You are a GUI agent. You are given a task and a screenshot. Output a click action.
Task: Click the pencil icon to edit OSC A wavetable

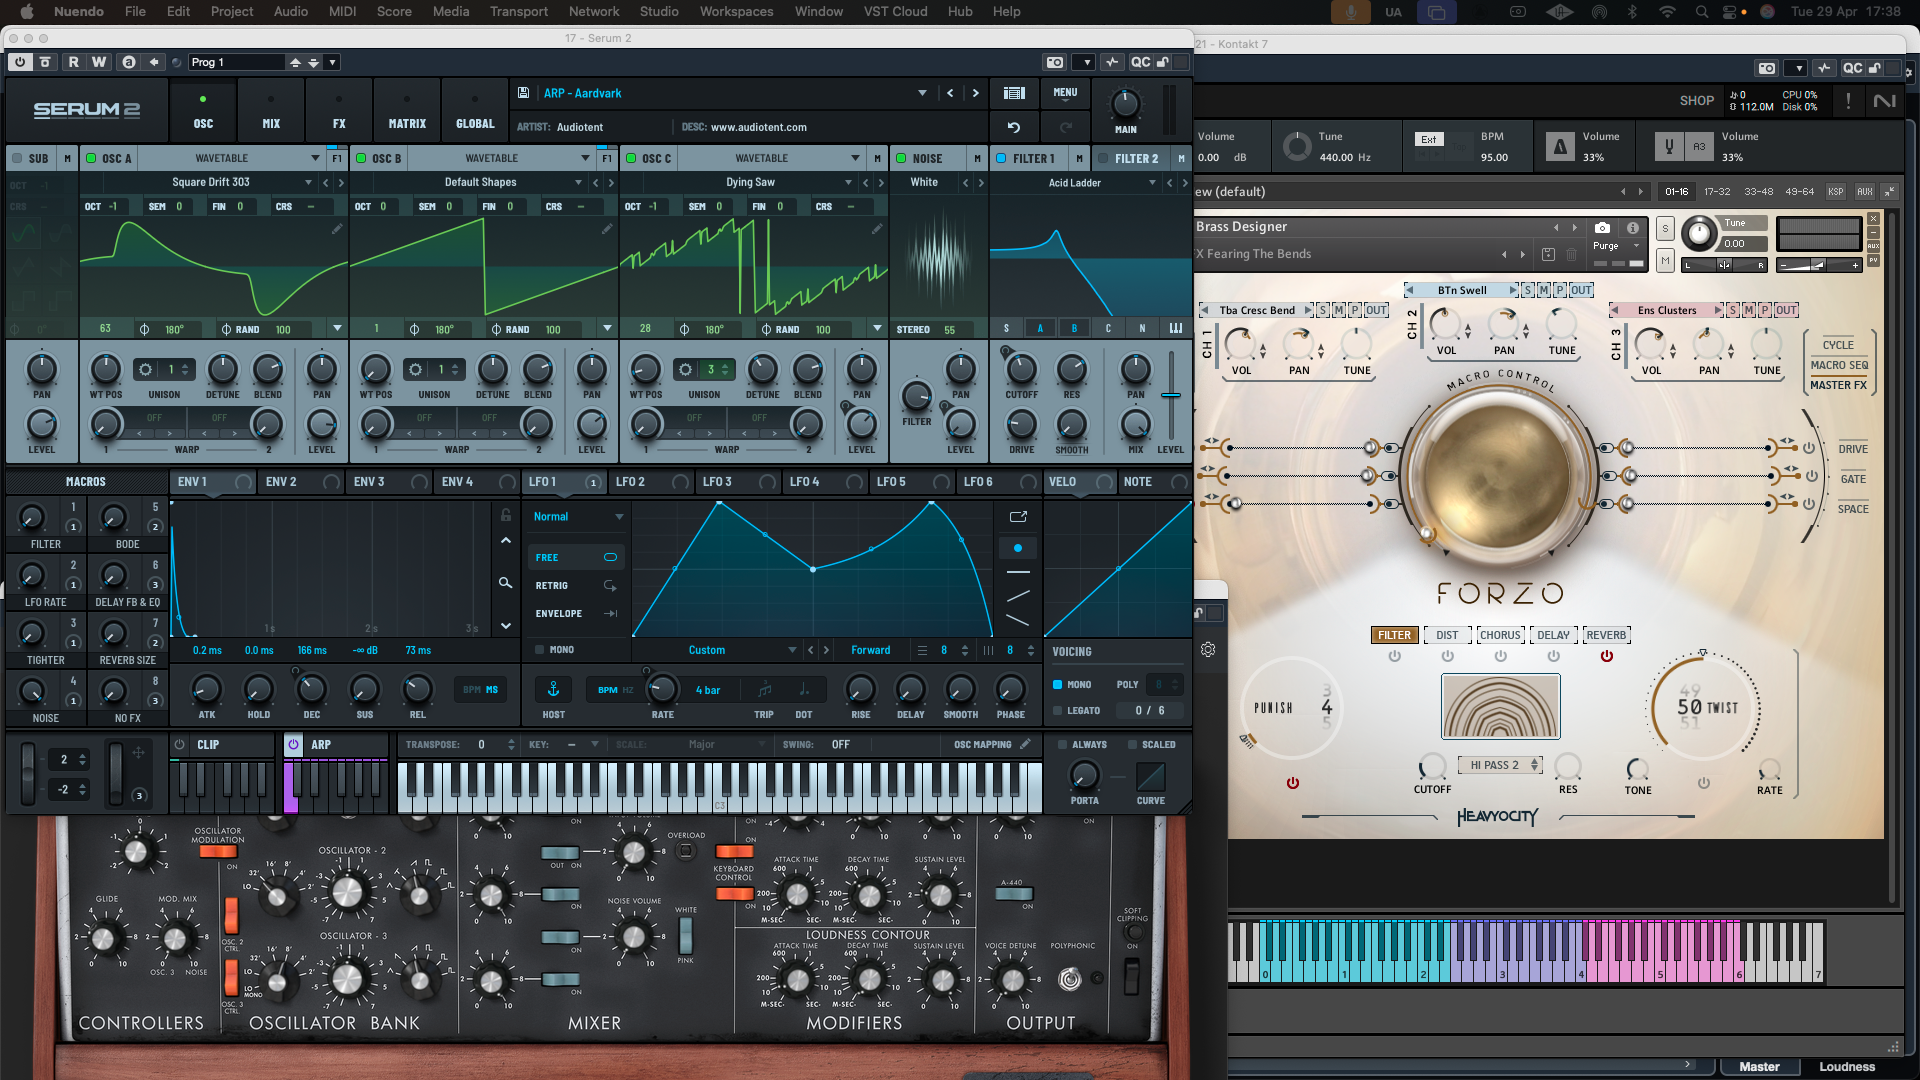(x=338, y=228)
